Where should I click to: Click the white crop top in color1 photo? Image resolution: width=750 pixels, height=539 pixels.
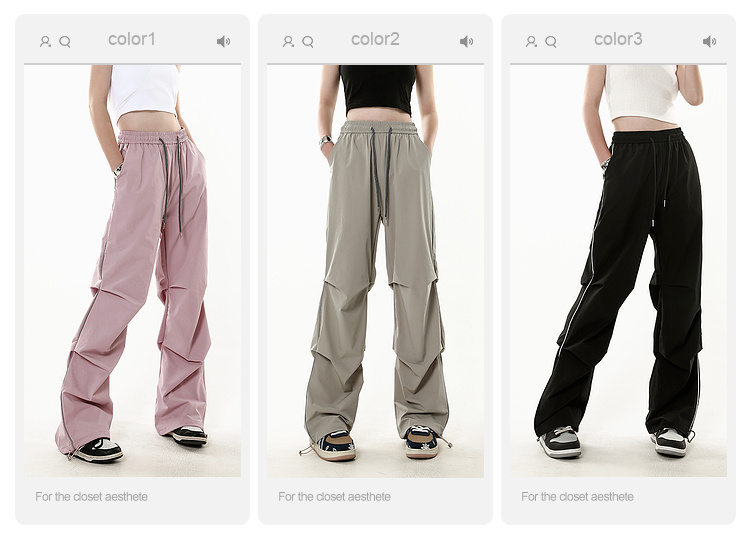[144, 92]
